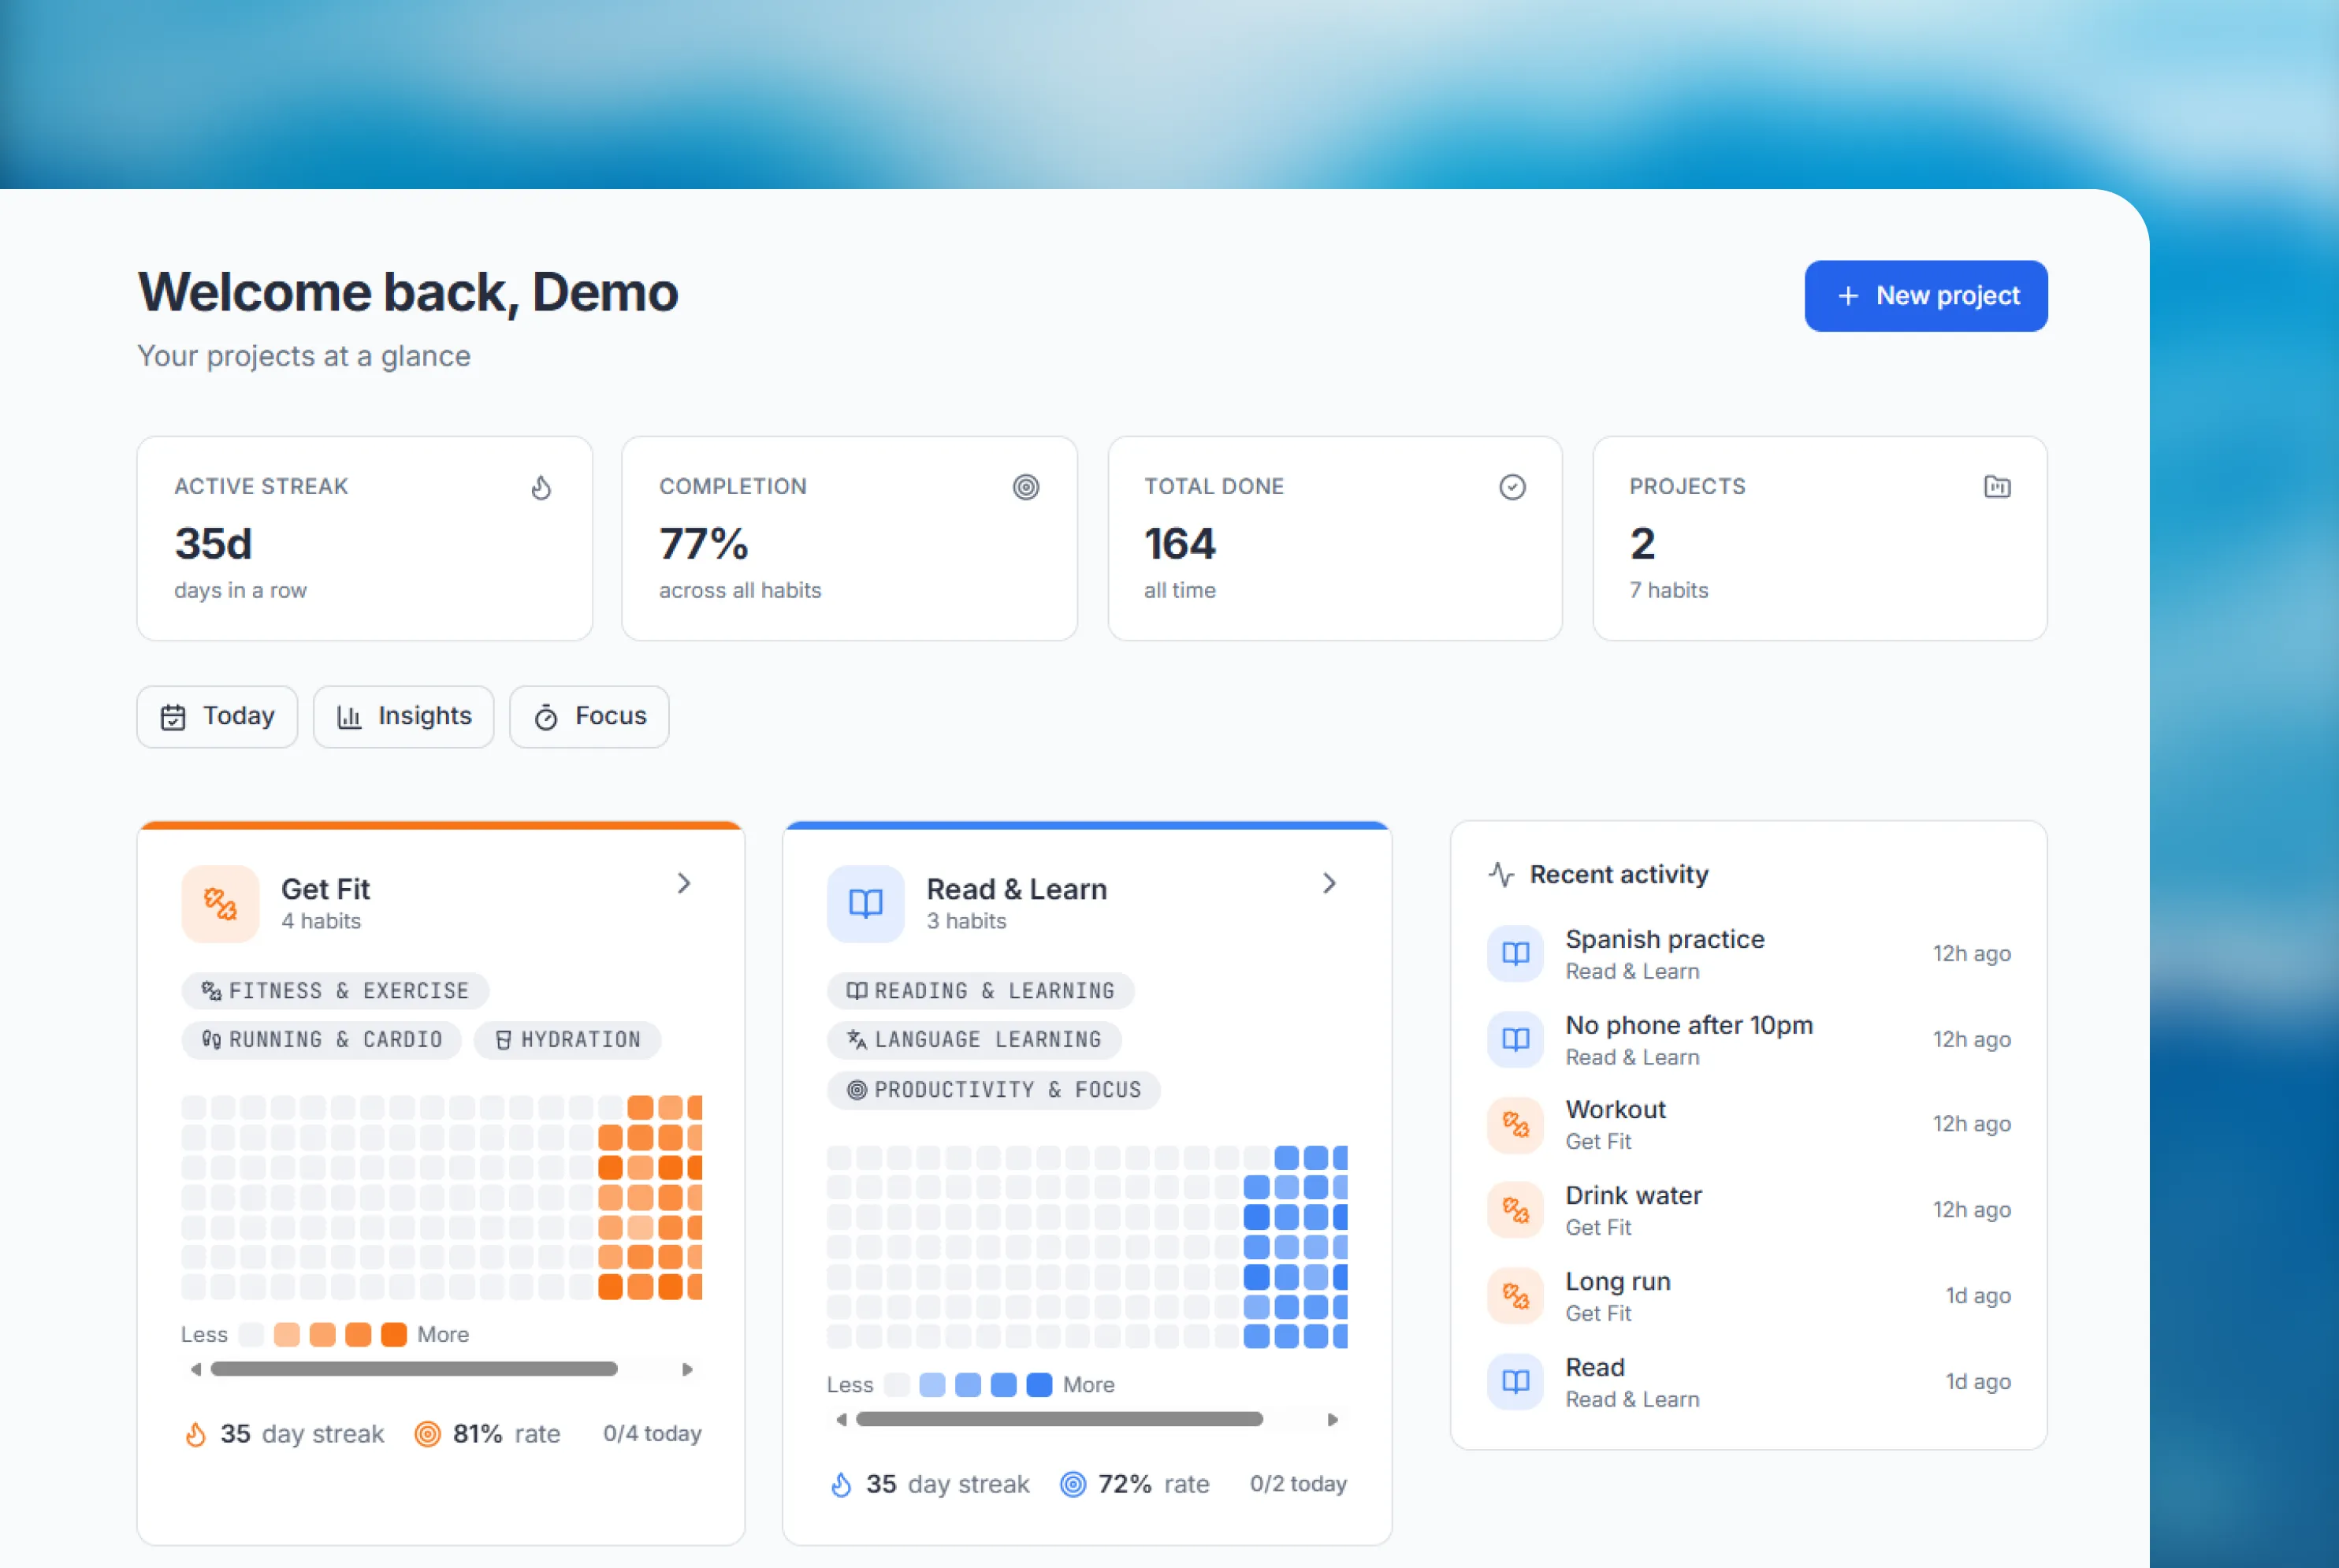Click the folder chart icon in Projects card

pos(1997,487)
